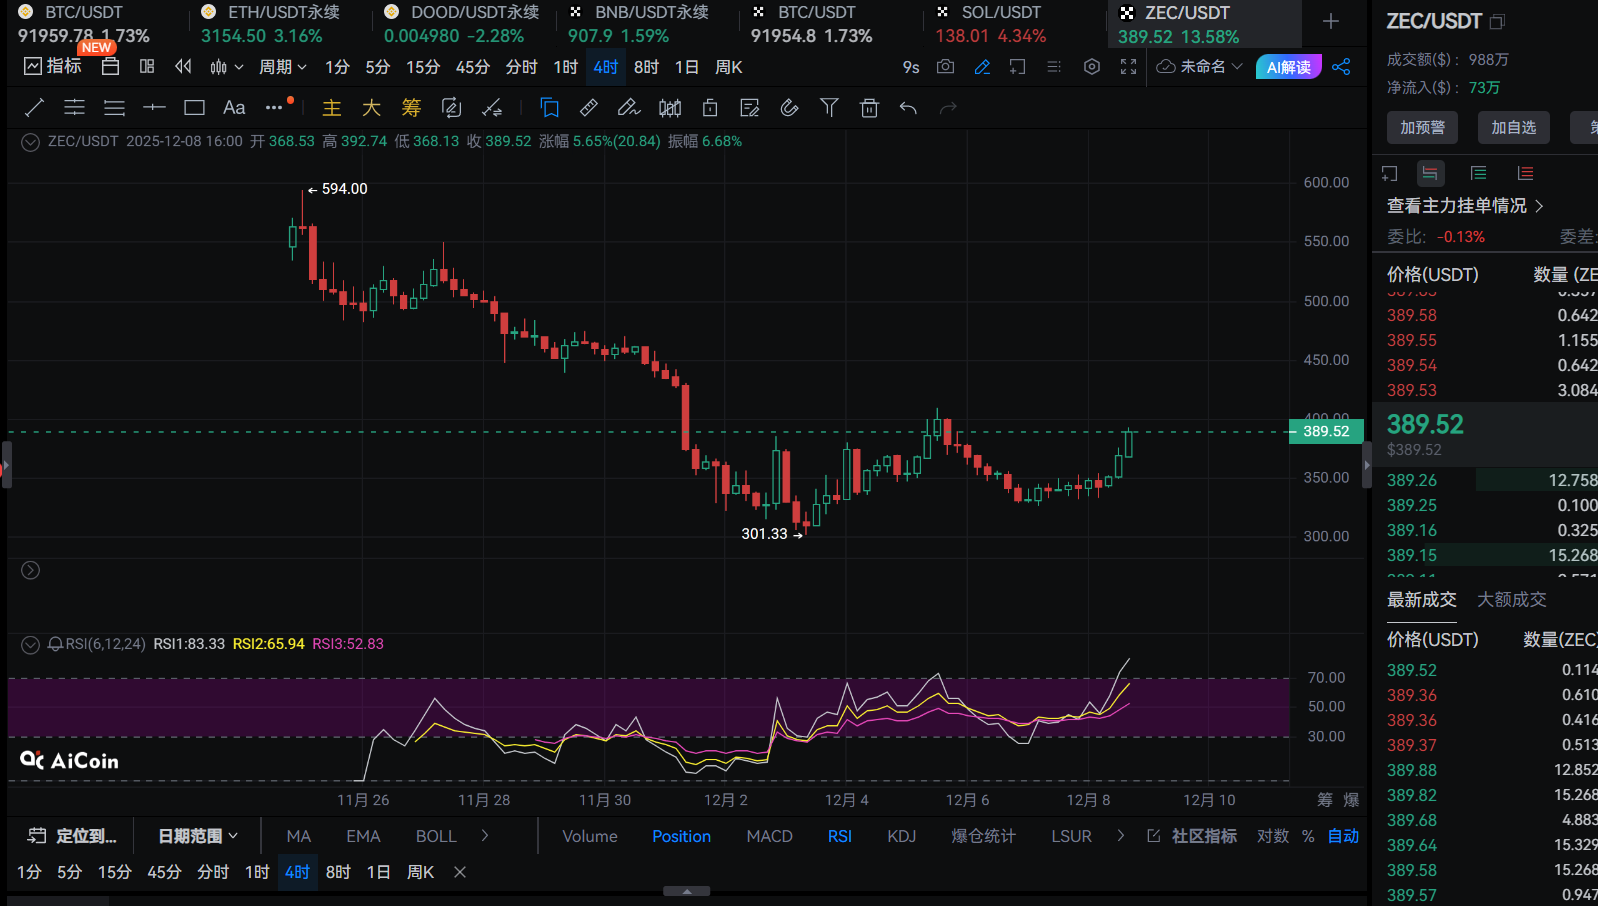Viewport: 1598px width, 906px height.
Task: Delete drawings with the trash icon
Action: [x=869, y=108]
